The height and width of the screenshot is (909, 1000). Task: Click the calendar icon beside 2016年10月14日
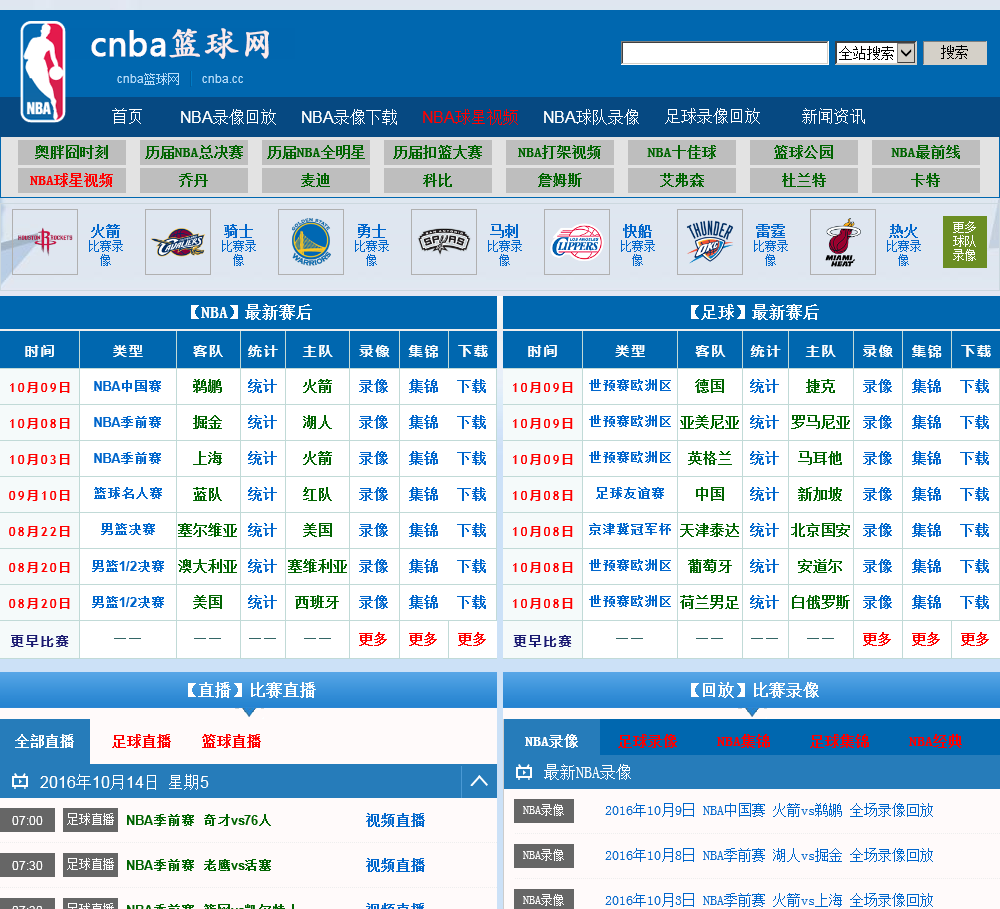click(x=20, y=781)
